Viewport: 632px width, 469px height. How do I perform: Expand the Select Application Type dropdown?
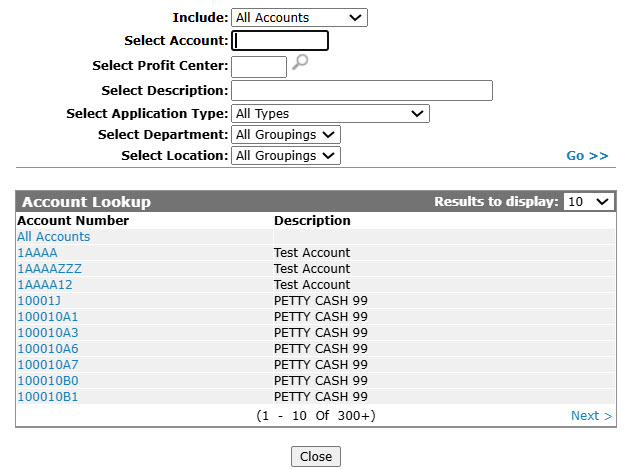click(x=330, y=114)
